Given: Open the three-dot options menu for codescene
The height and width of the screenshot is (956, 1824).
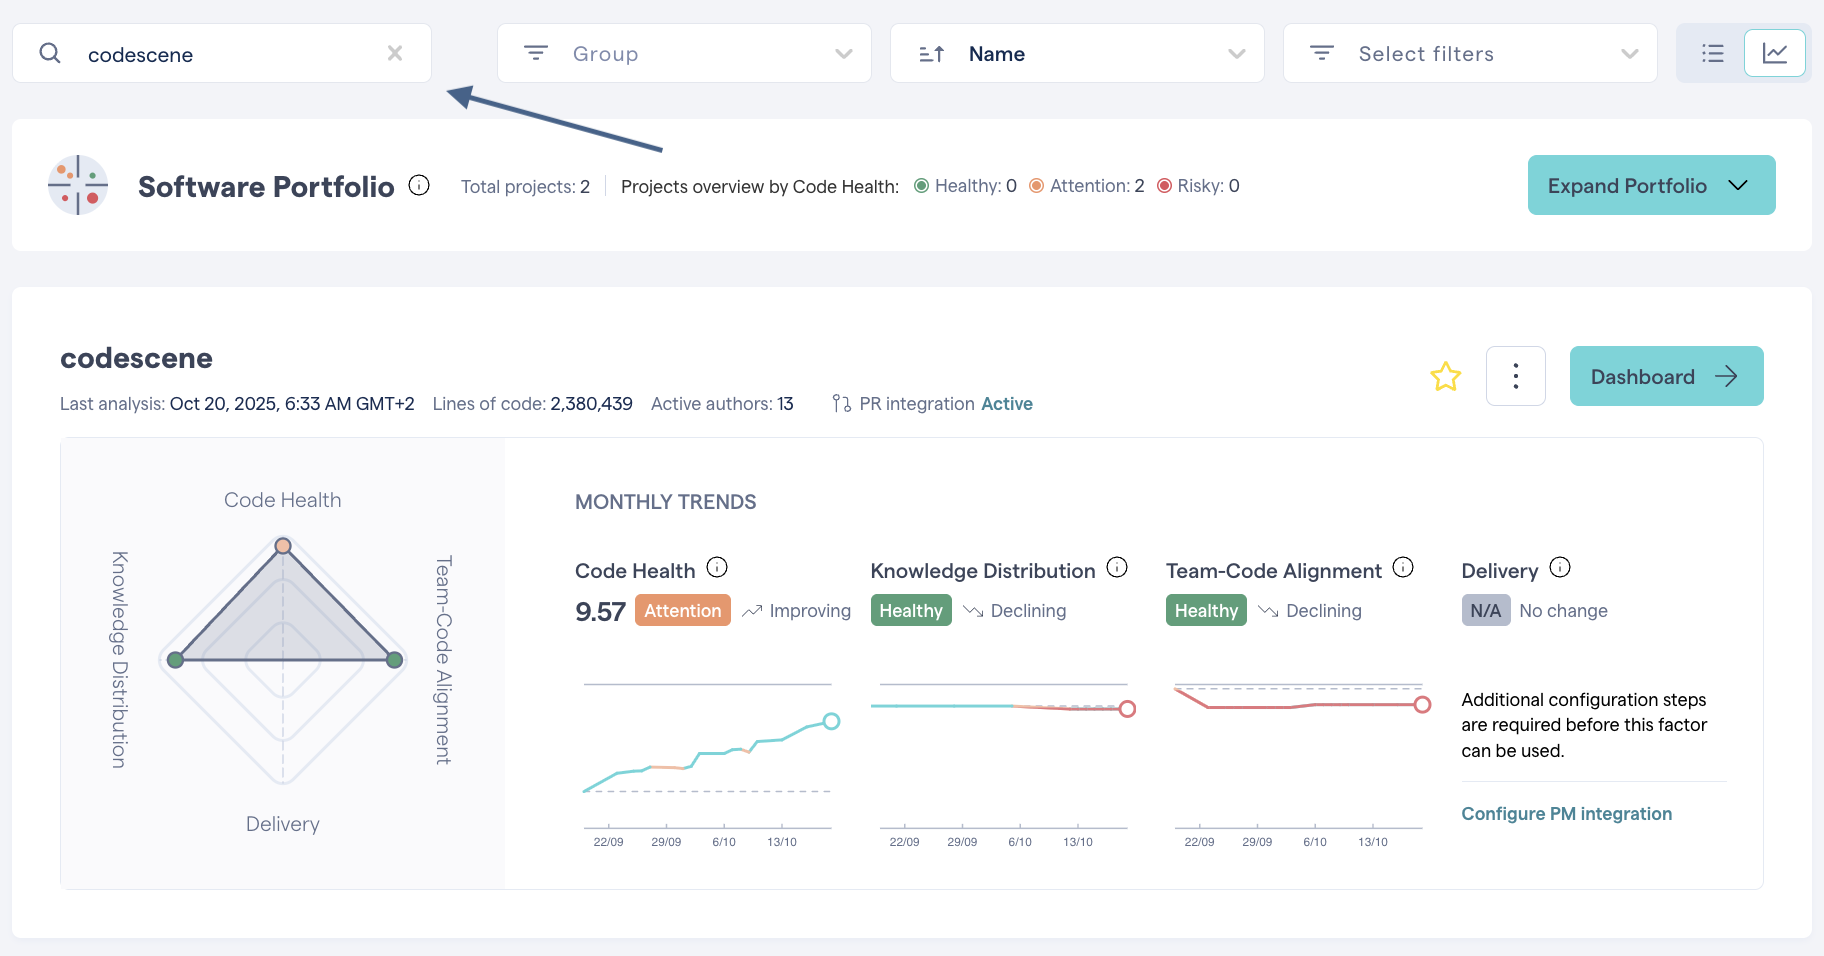Looking at the screenshot, I should [x=1516, y=376].
